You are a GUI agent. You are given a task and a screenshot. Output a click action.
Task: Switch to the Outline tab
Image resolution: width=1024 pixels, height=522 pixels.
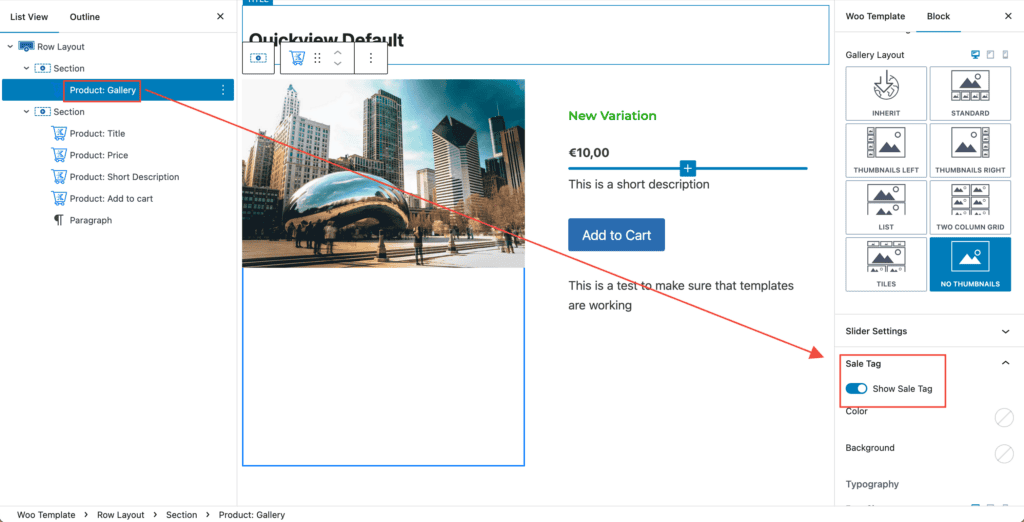click(x=84, y=17)
